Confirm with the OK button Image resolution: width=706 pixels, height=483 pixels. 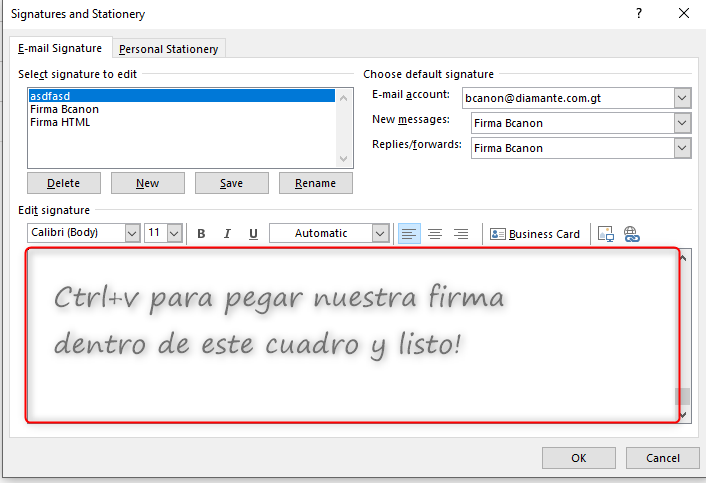tap(579, 458)
